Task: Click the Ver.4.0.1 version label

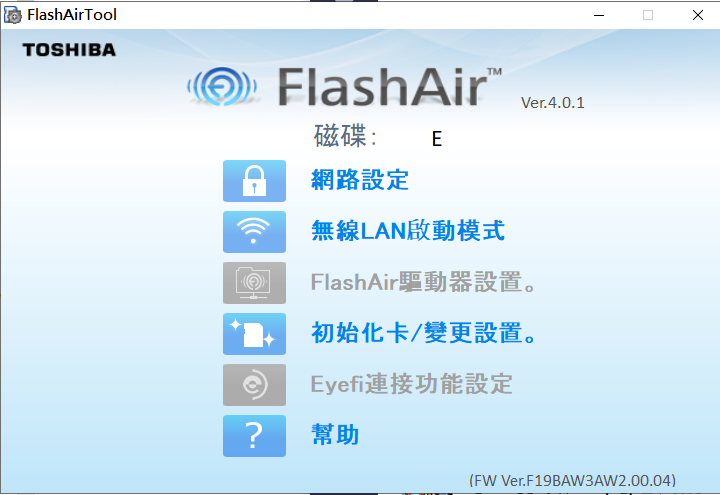Action: pyautogui.click(x=553, y=102)
